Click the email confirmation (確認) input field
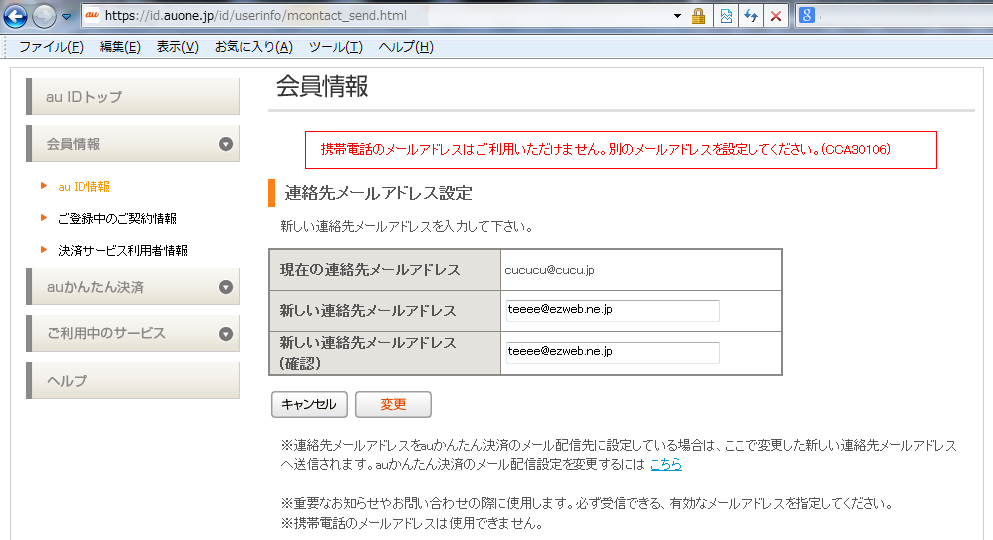The width and height of the screenshot is (993, 540). 612,352
